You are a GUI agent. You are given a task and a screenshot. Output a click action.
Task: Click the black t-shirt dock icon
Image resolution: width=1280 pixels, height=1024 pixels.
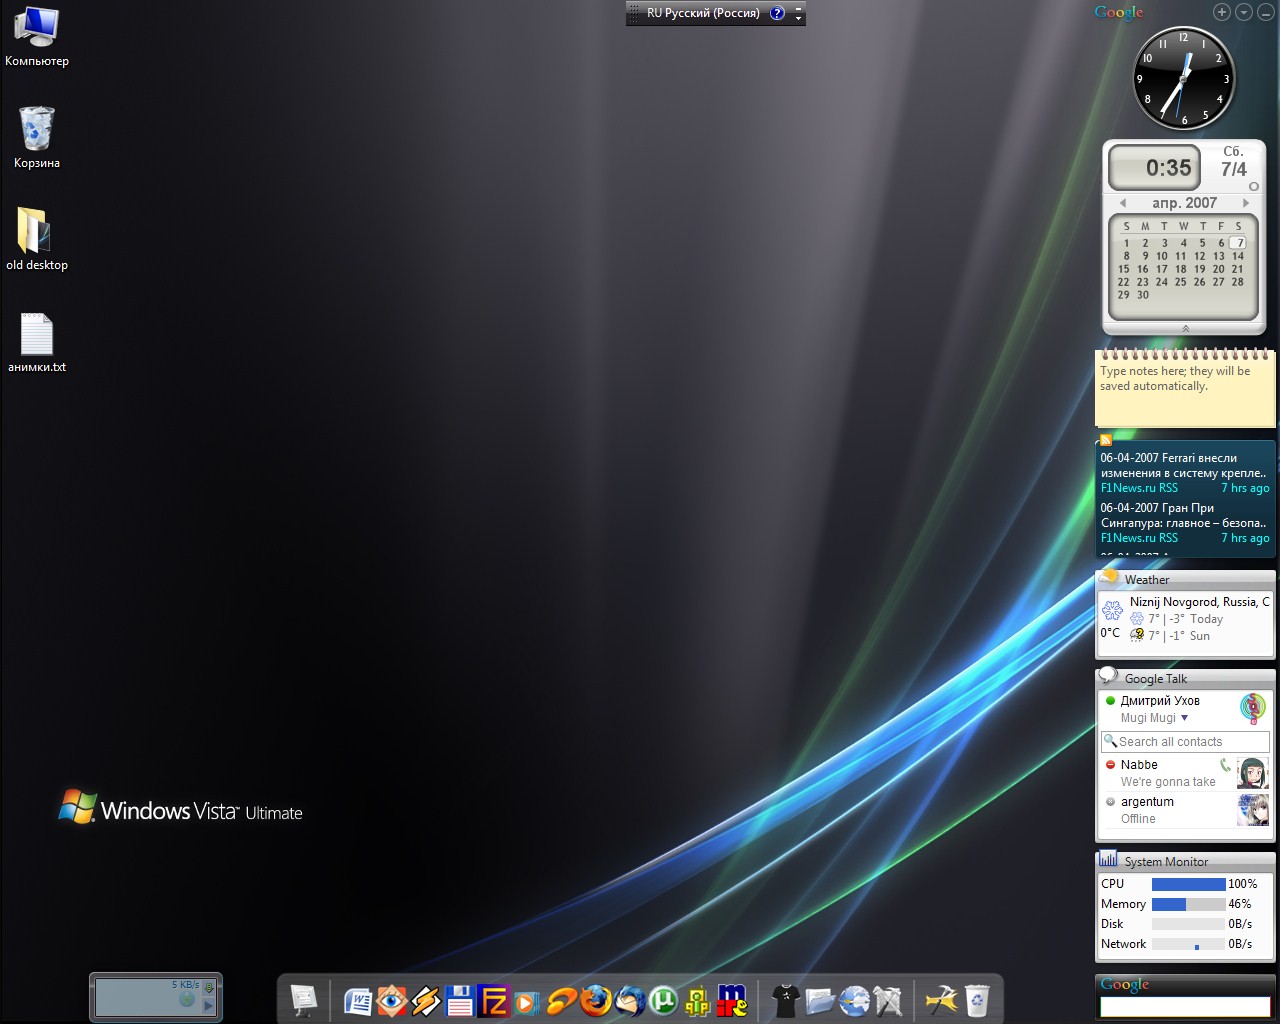[x=786, y=1000]
